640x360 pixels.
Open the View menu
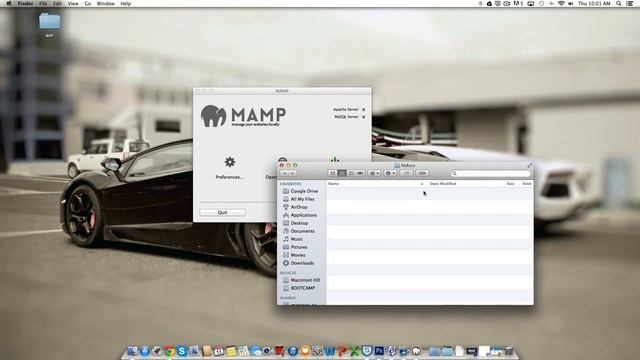pyautogui.click(x=73, y=3)
